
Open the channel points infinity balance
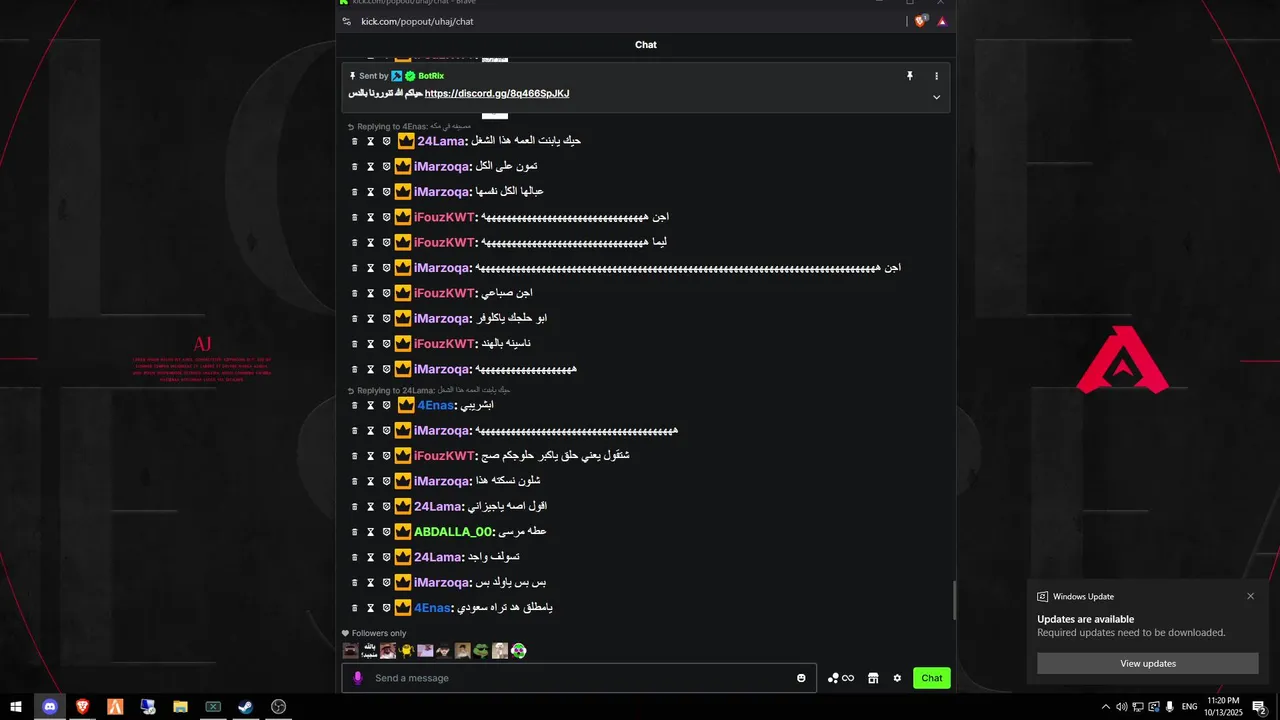pos(841,678)
